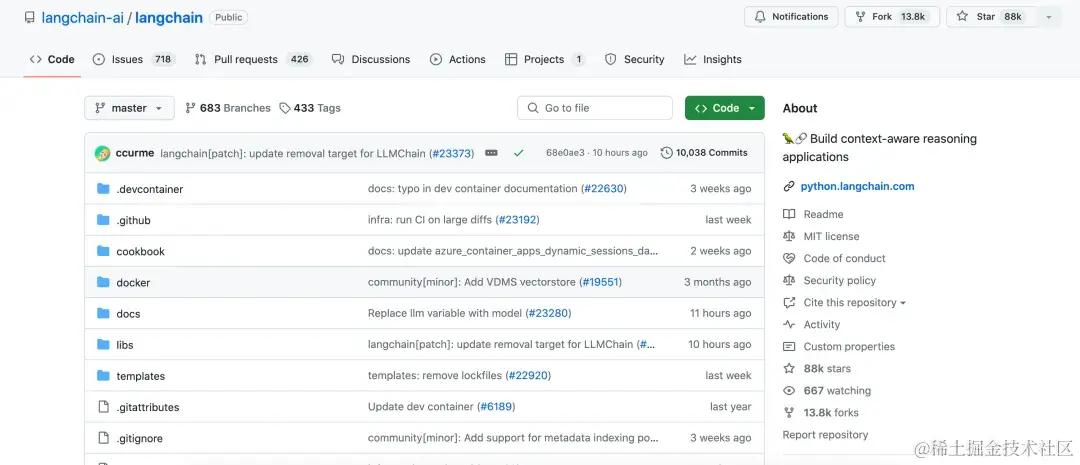This screenshot has height=465, width=1080.
Task: Open the Readme link in About
Action: point(823,214)
